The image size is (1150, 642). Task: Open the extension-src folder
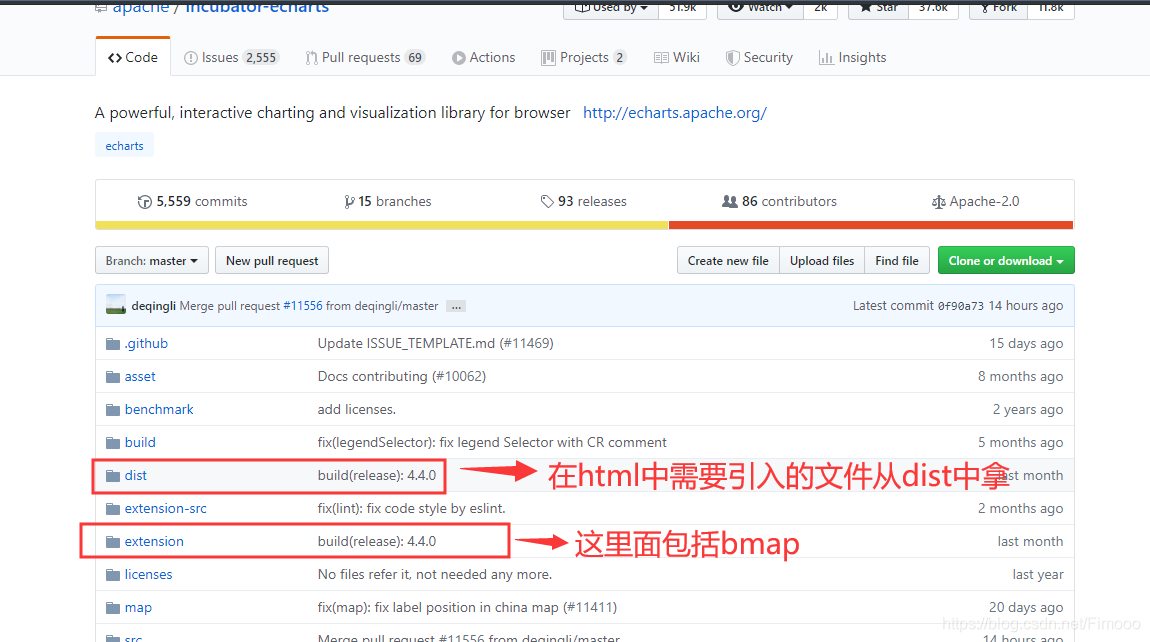click(166, 508)
